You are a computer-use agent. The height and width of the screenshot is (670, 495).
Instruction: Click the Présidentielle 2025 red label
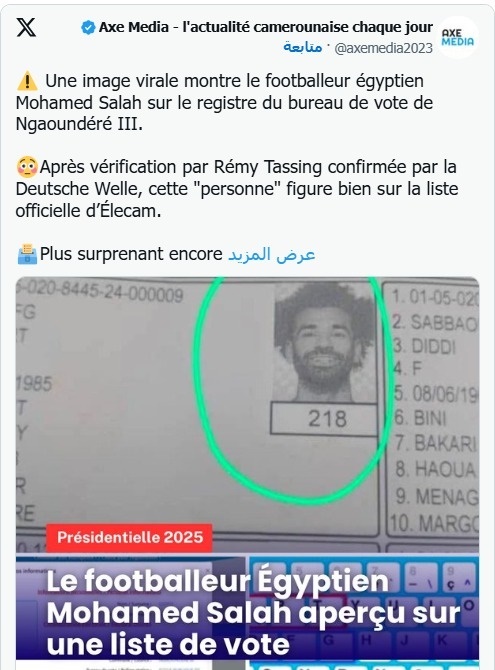click(x=130, y=537)
